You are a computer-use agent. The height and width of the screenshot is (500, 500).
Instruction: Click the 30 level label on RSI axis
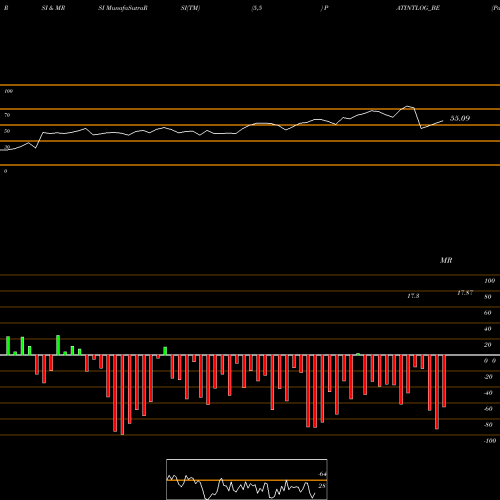[x=7, y=147]
